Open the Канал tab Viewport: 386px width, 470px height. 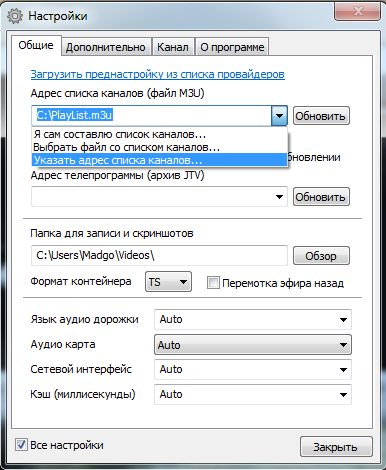point(173,47)
